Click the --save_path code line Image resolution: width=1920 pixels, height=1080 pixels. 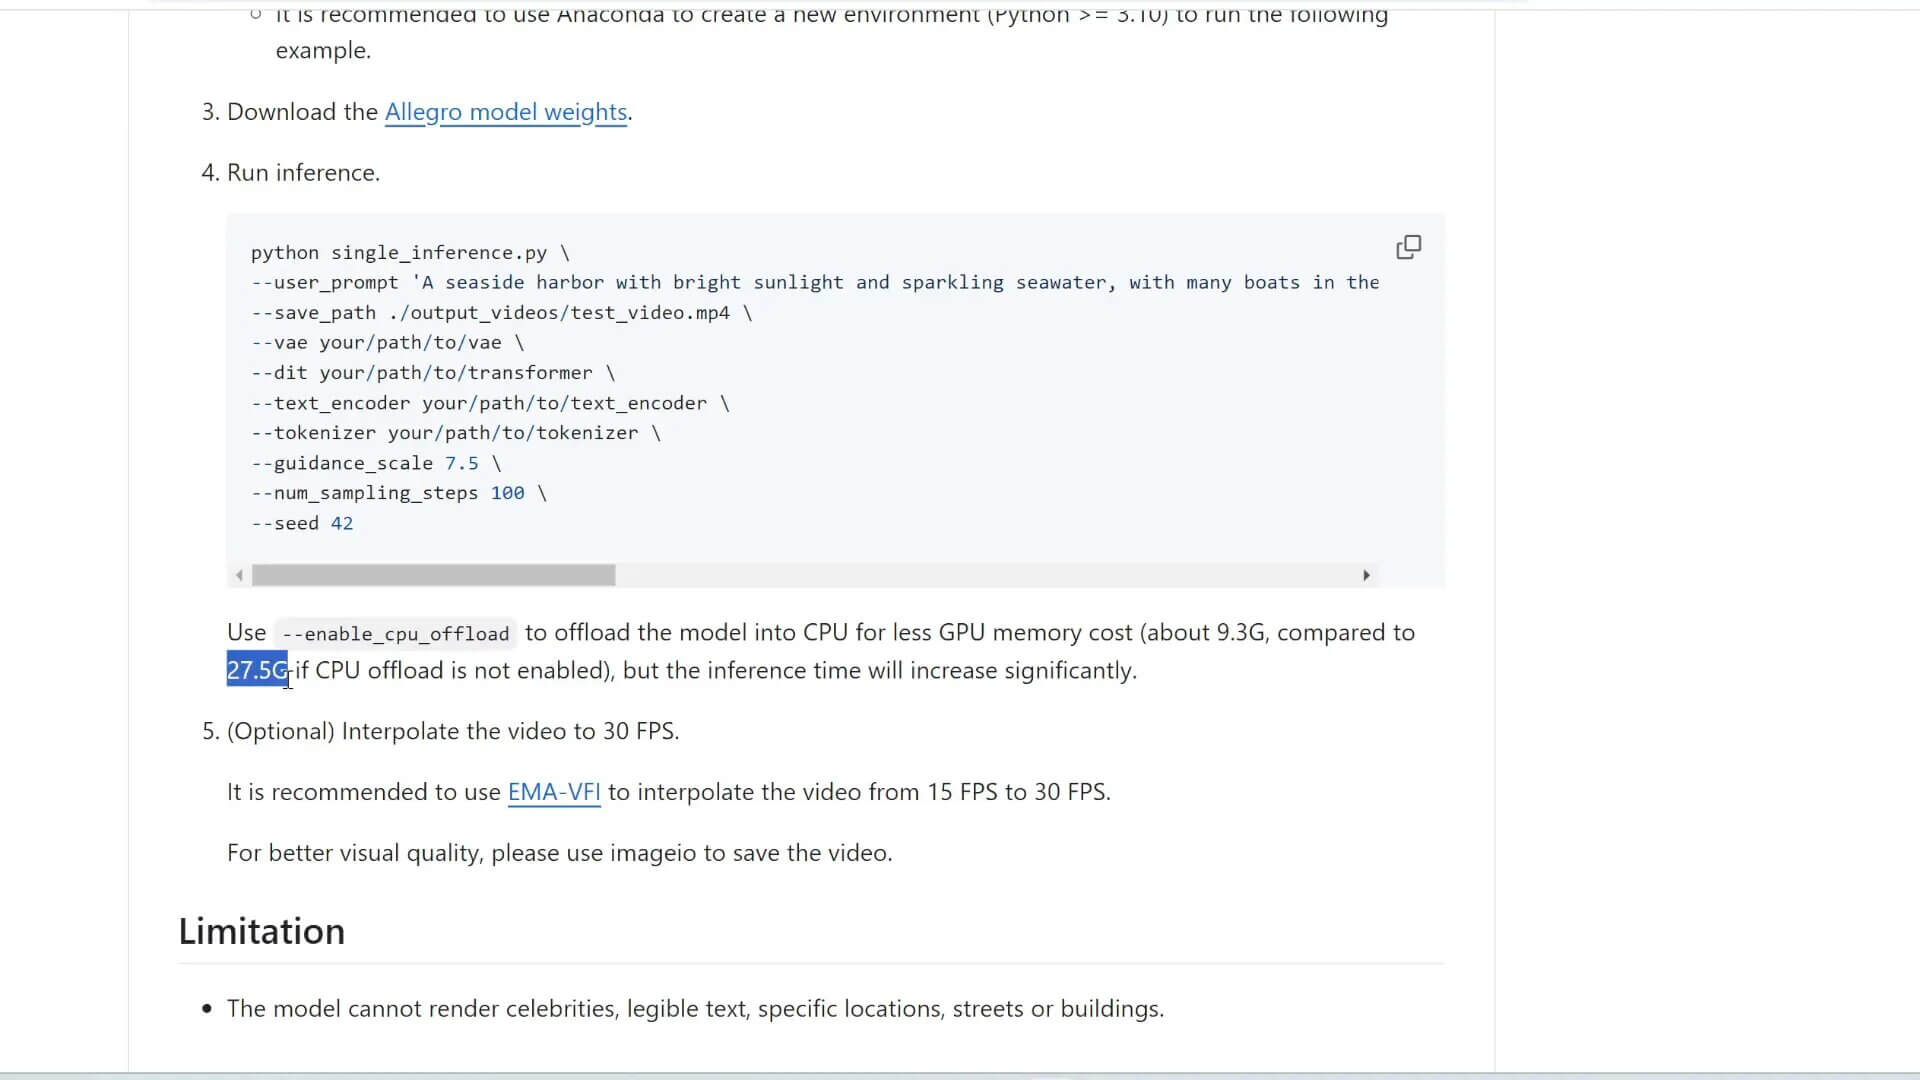coord(500,313)
